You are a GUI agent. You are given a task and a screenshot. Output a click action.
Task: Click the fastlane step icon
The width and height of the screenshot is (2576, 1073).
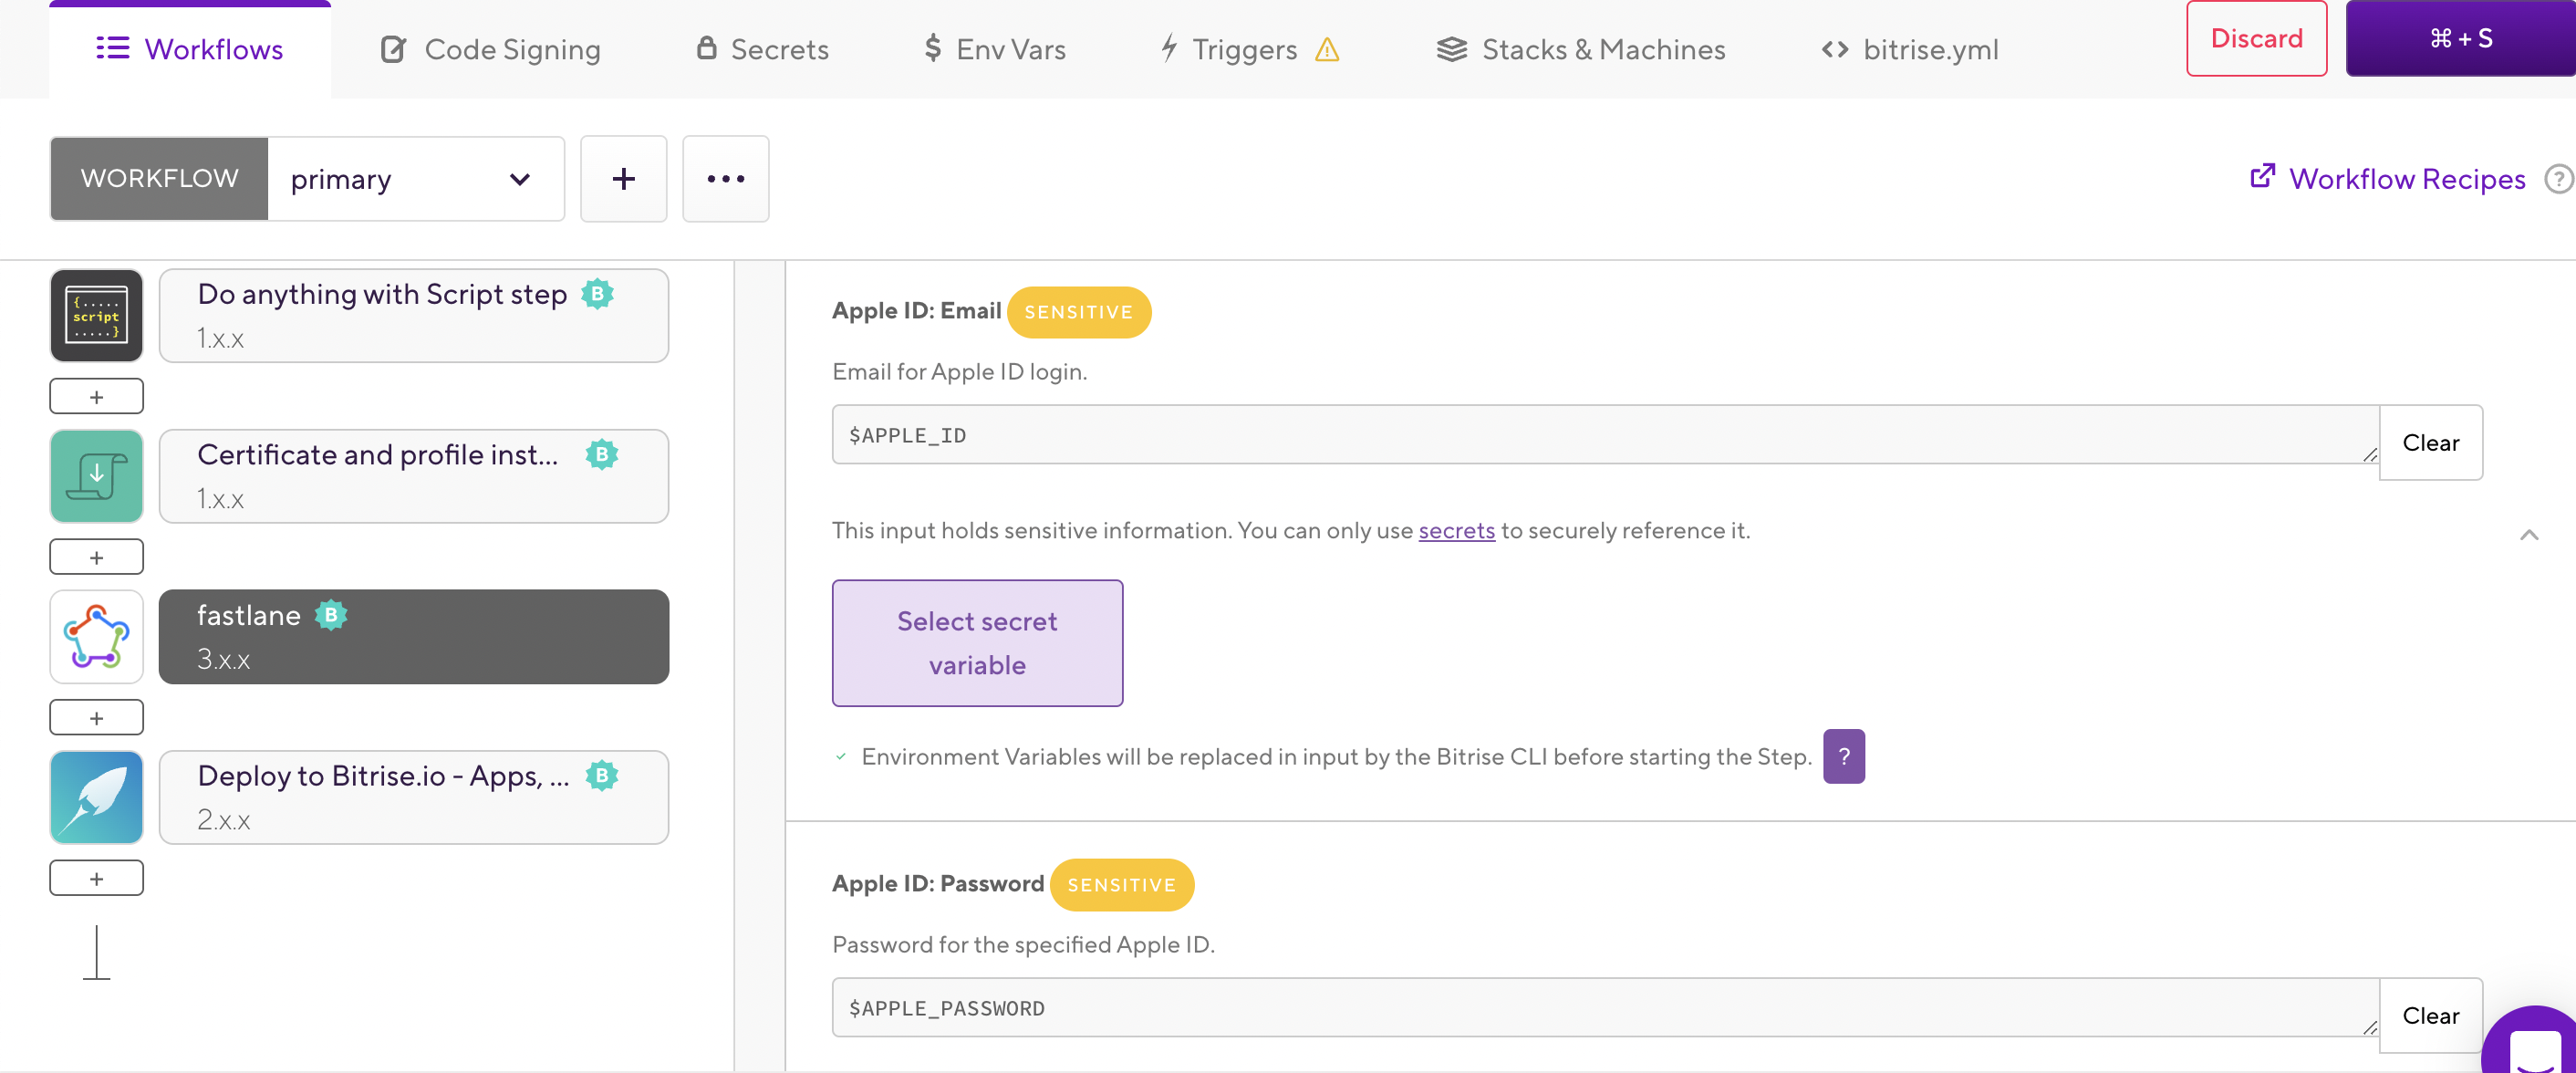96,637
